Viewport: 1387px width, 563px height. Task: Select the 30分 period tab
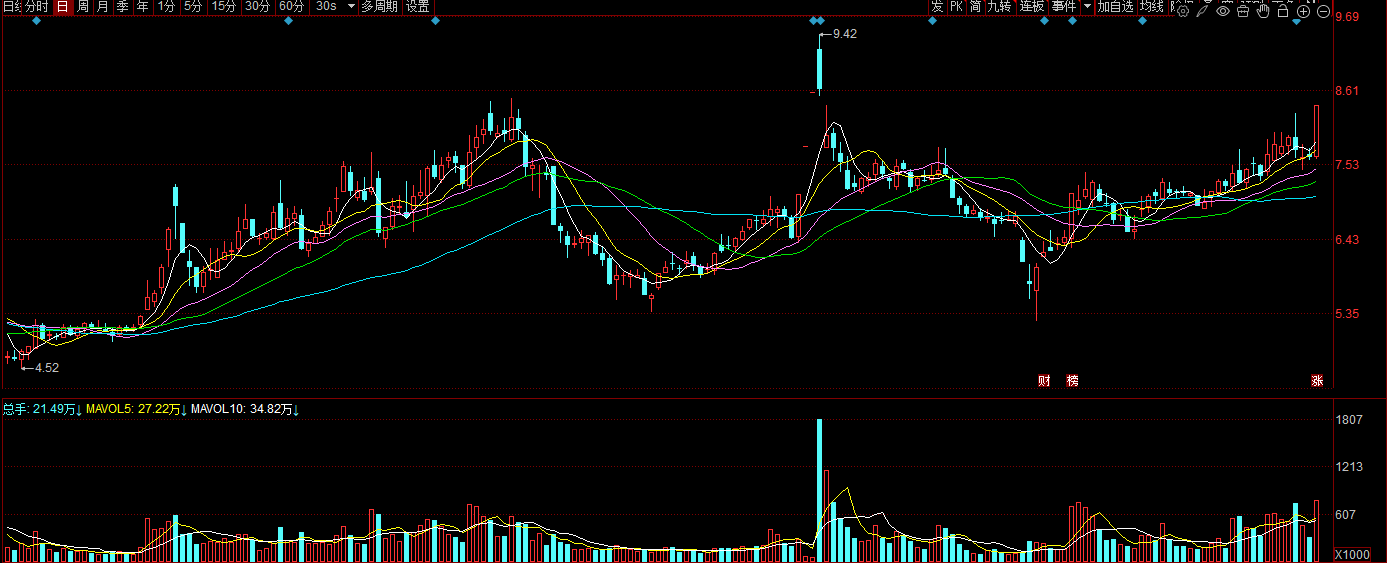point(258,6)
